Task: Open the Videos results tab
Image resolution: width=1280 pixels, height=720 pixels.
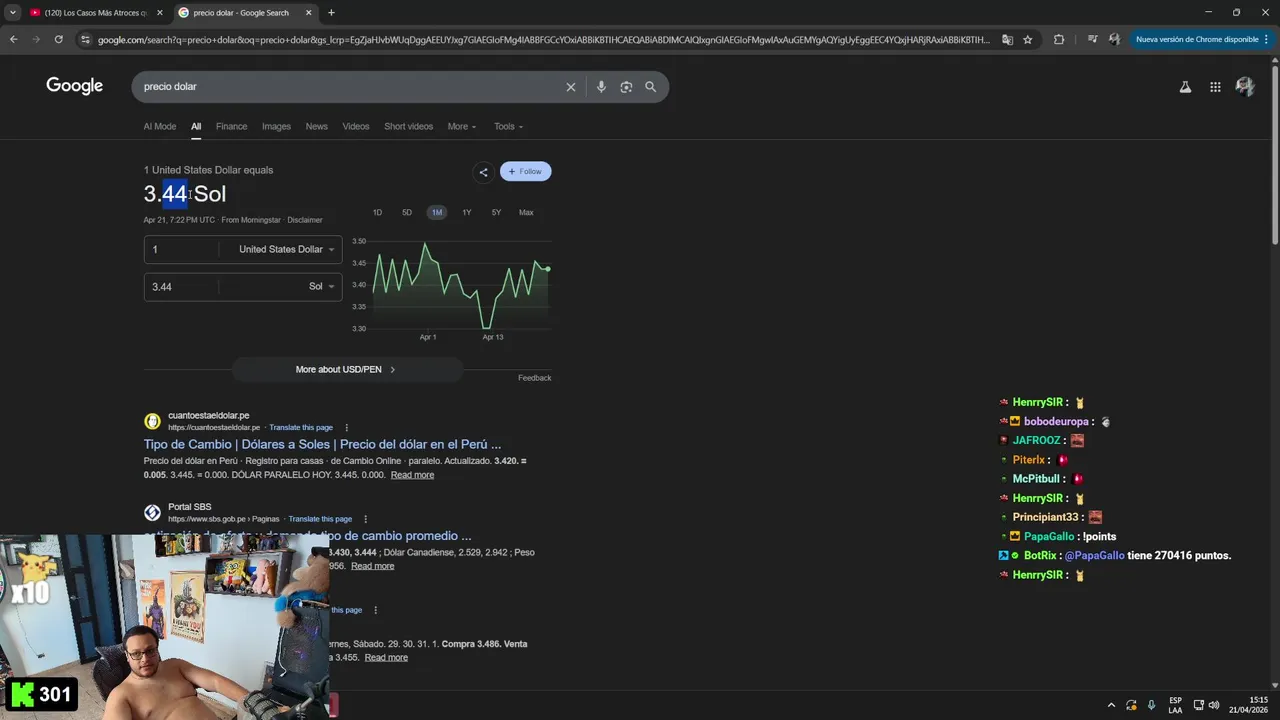Action: click(355, 126)
